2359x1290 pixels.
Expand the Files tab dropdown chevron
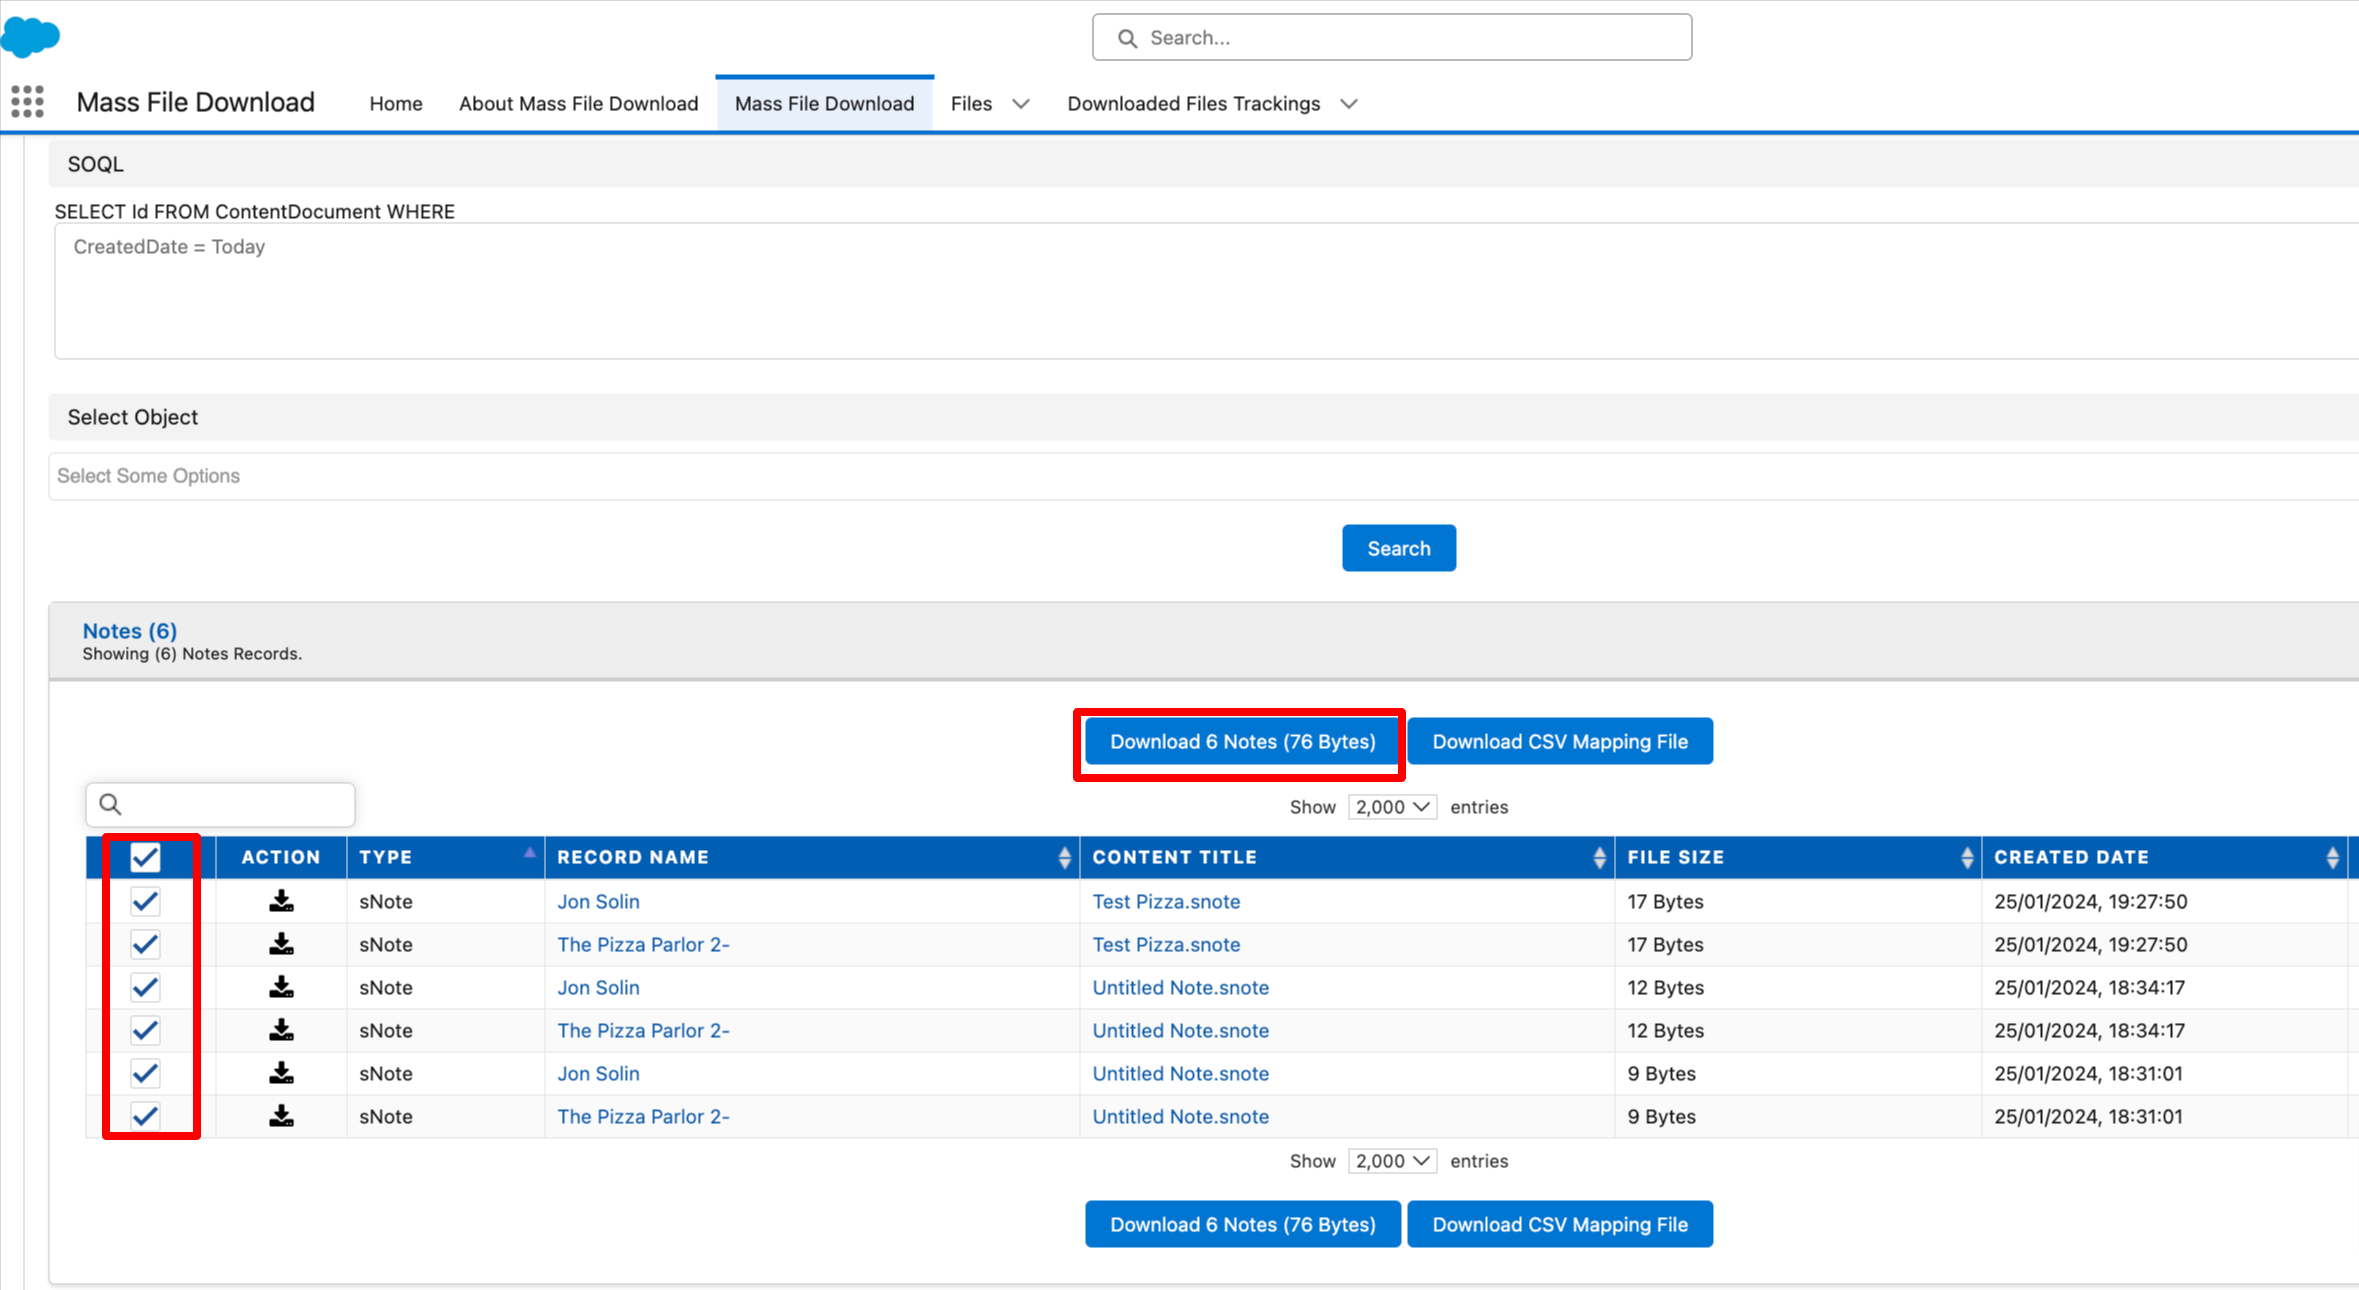click(x=1020, y=104)
